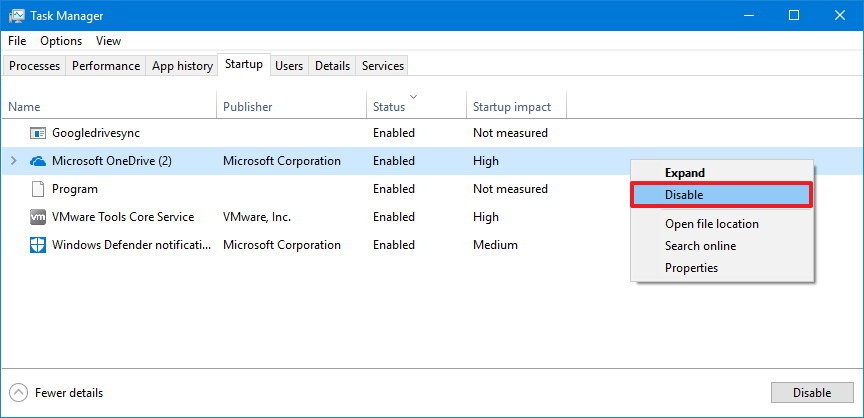Maximize the Task Manager window
Viewport: 864px width, 418px height.
794,15
